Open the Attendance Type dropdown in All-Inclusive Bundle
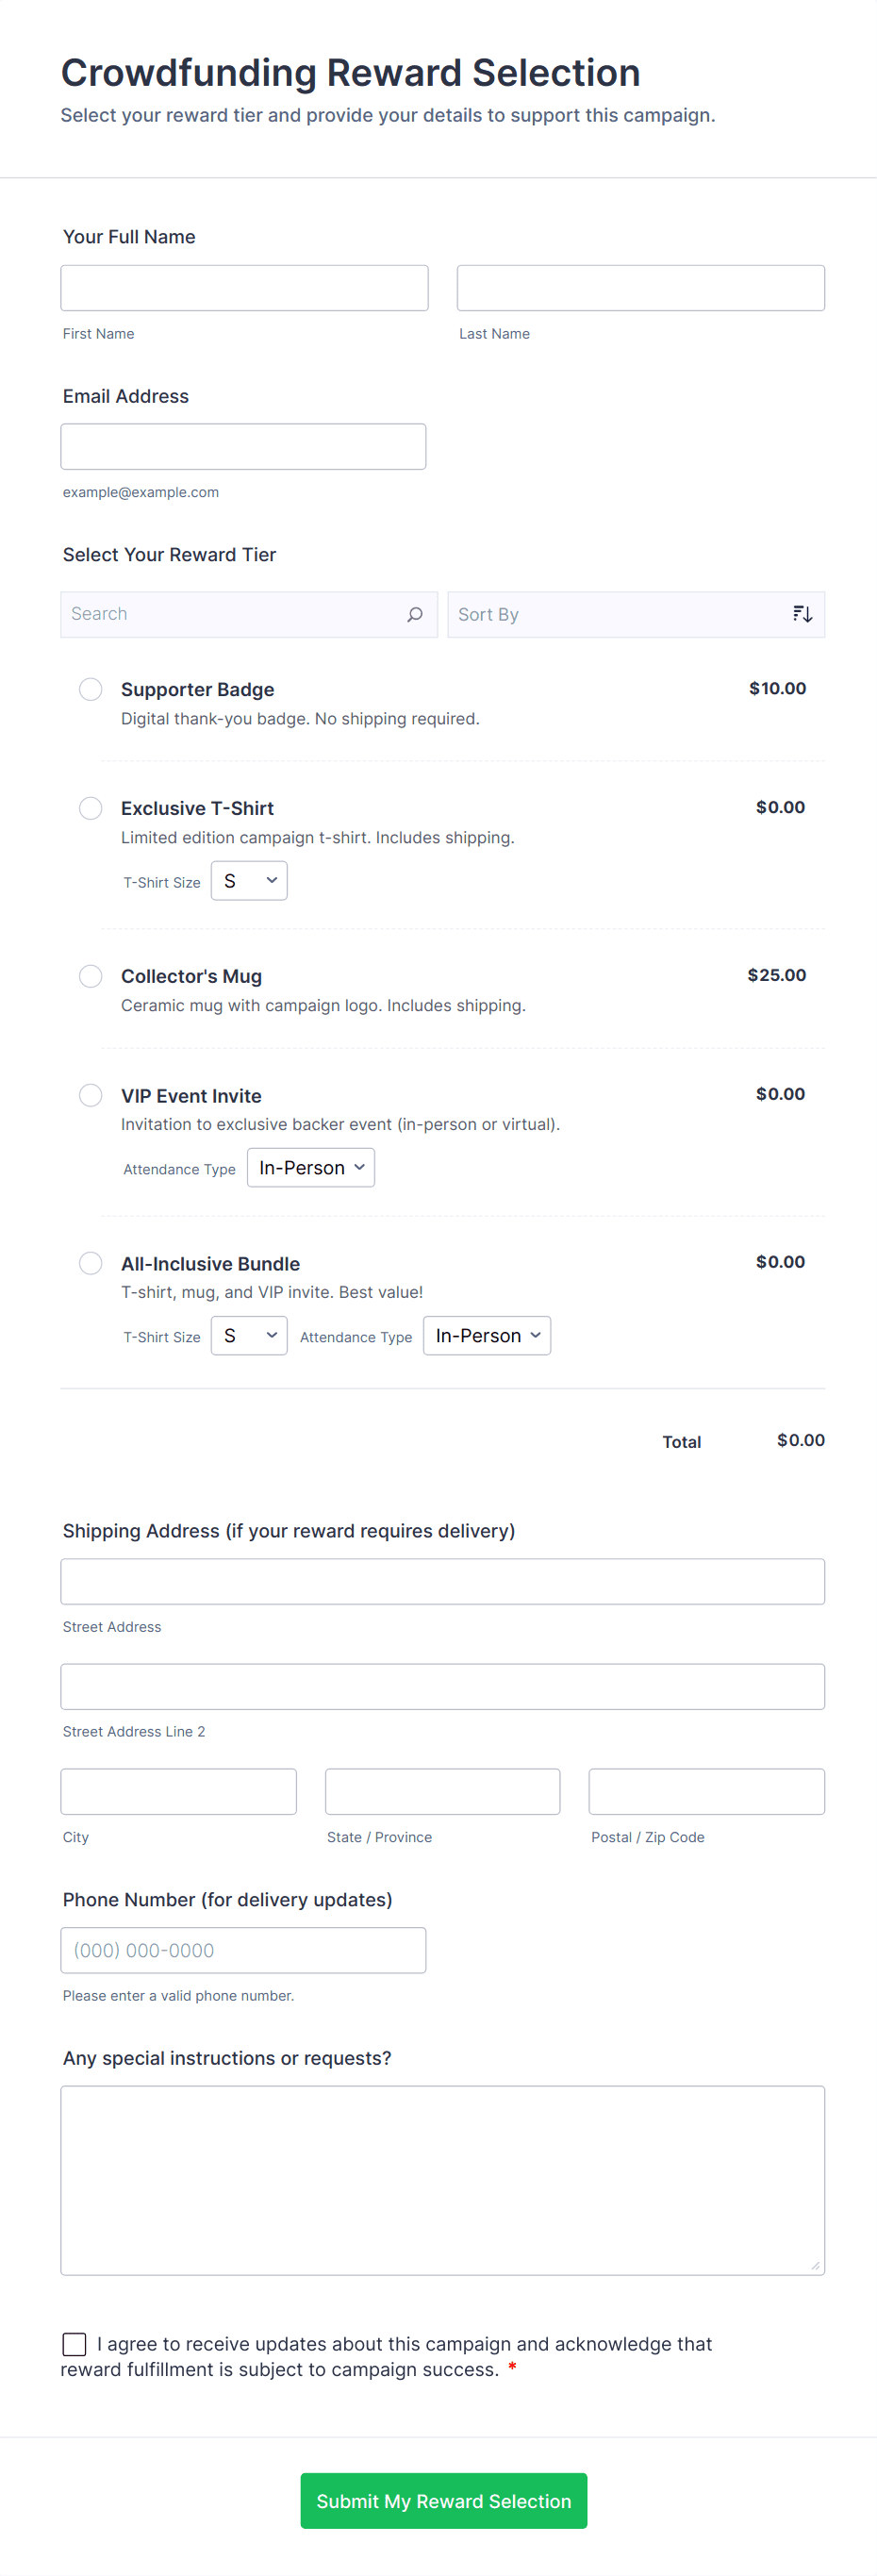The height and width of the screenshot is (2576, 877). coord(487,1335)
